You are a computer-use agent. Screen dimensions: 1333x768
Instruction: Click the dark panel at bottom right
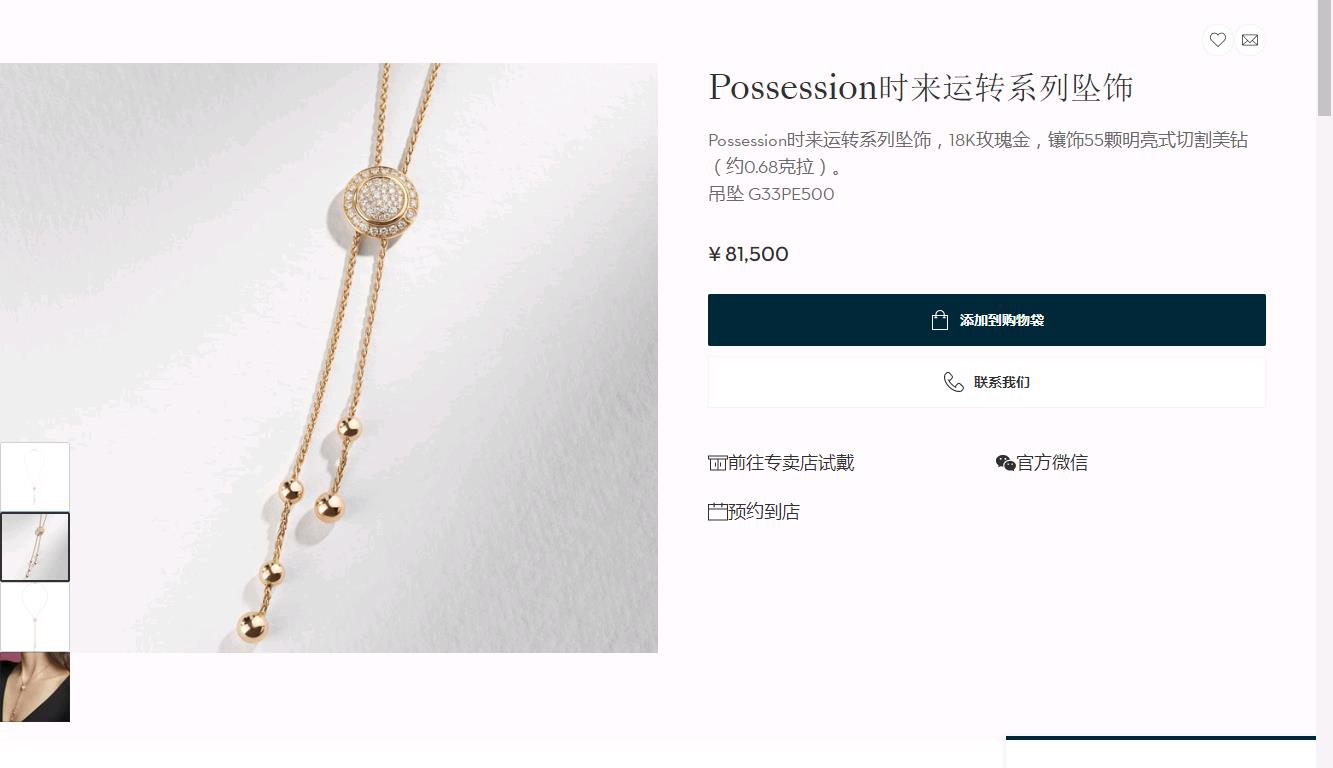click(x=1160, y=752)
